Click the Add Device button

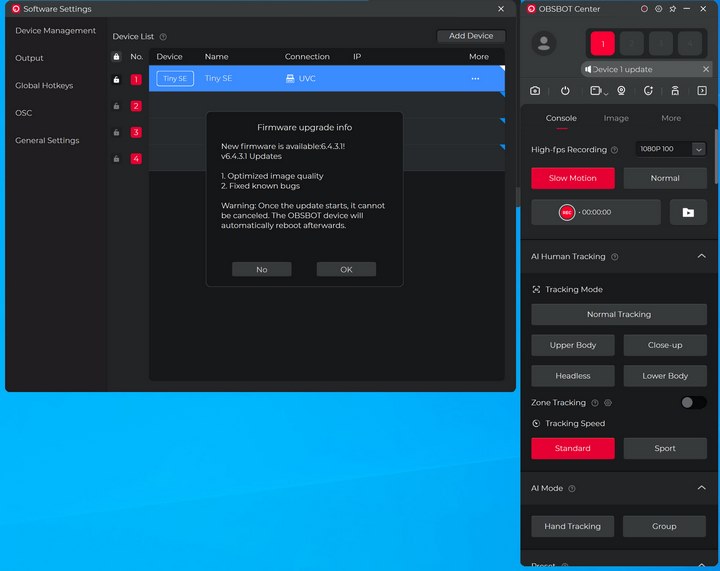pyautogui.click(x=471, y=36)
